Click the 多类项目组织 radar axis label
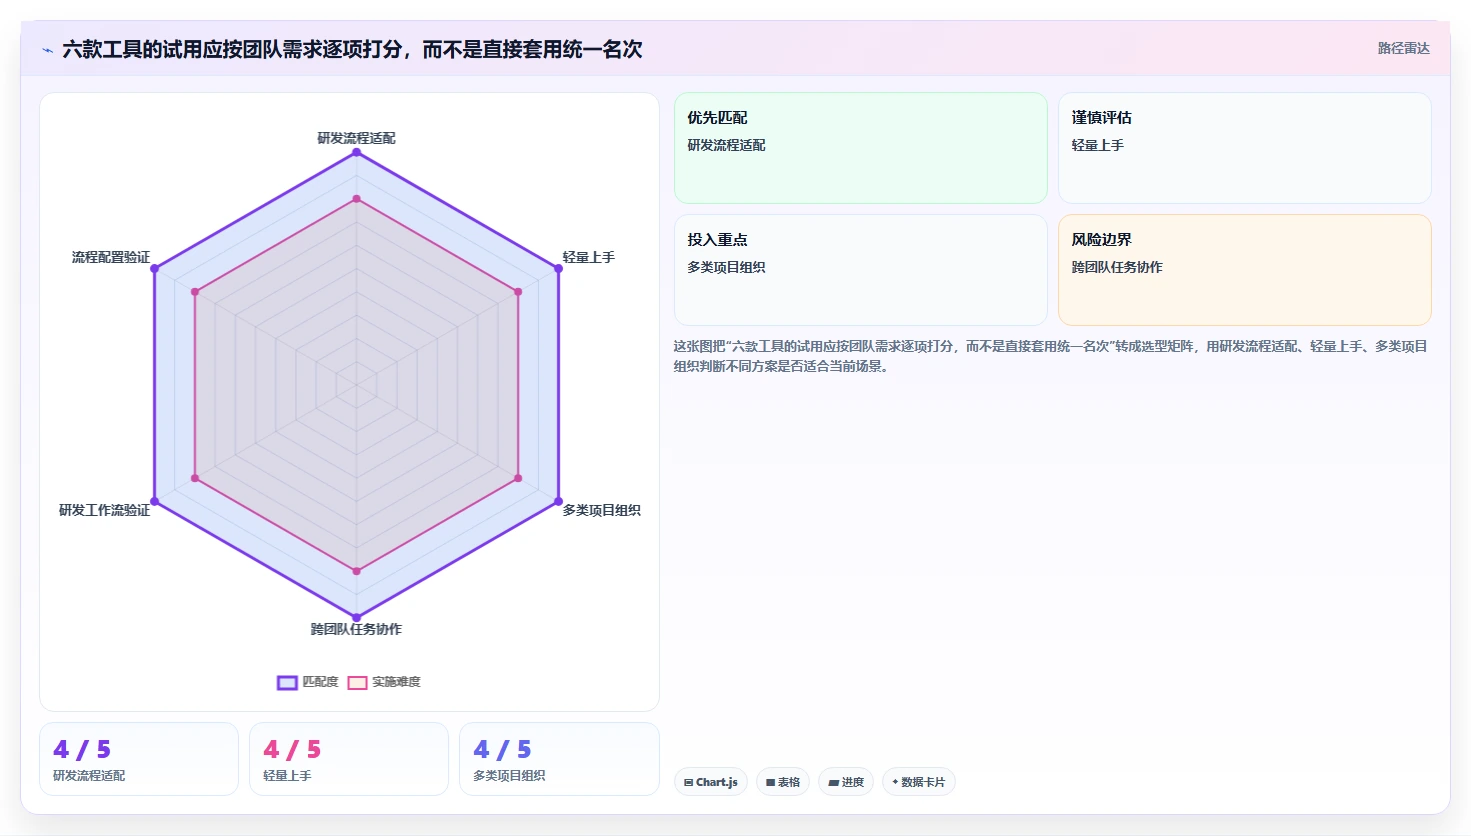 coord(601,510)
